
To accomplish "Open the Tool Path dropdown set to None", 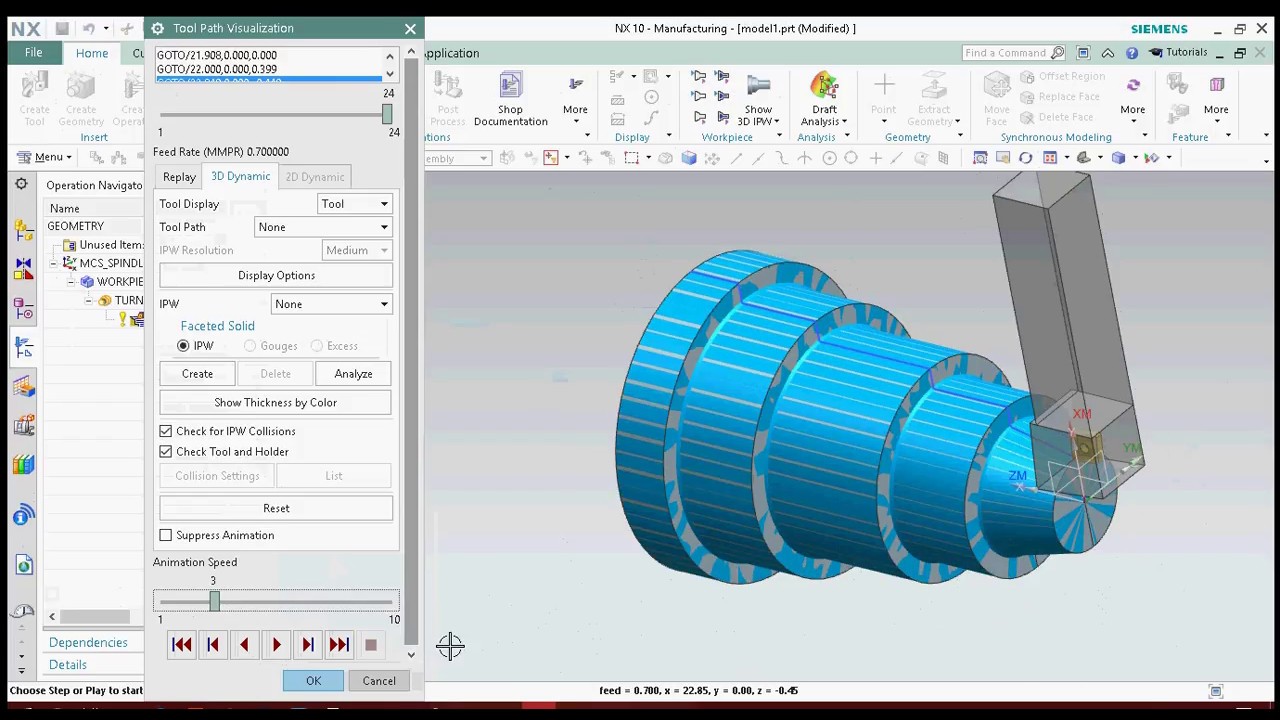I will (323, 227).
